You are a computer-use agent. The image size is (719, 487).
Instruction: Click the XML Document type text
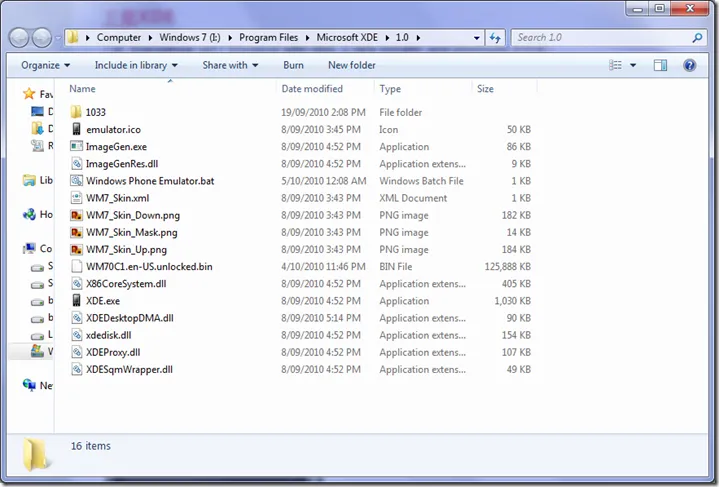pos(413,198)
